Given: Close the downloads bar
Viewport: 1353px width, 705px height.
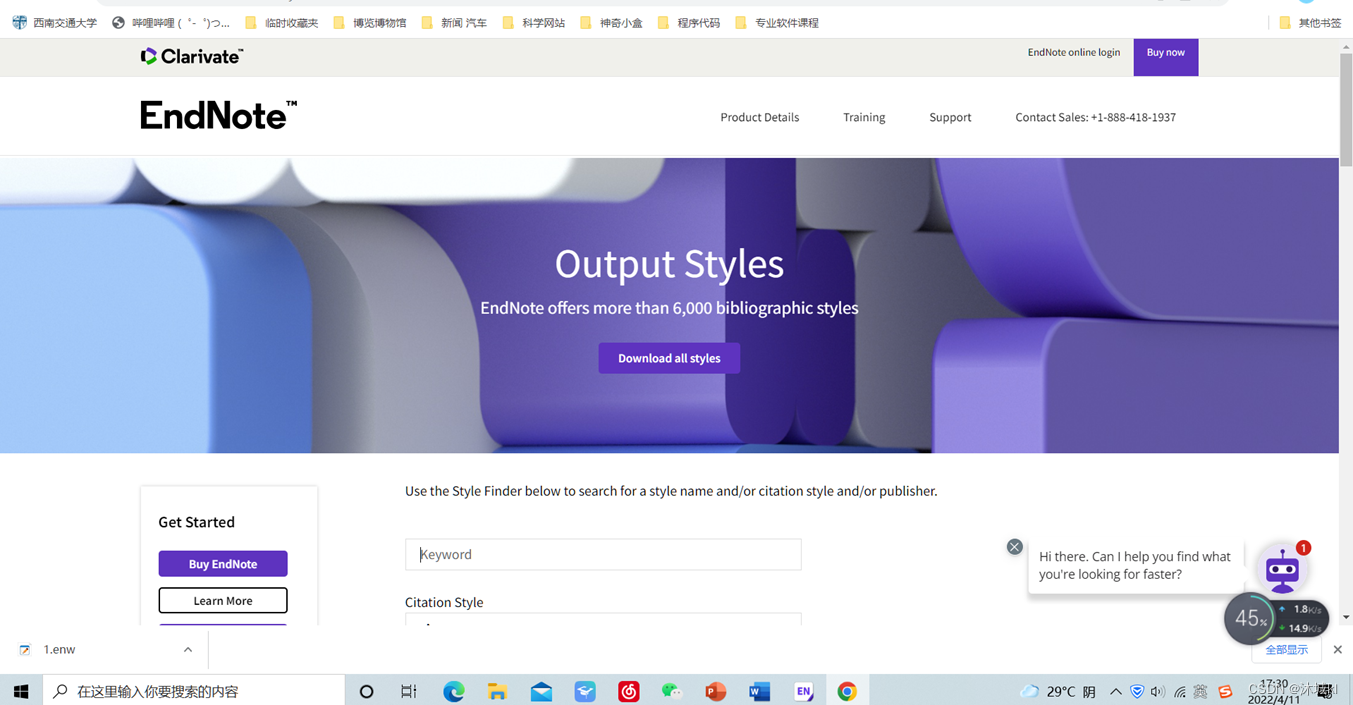Looking at the screenshot, I should 1338,650.
